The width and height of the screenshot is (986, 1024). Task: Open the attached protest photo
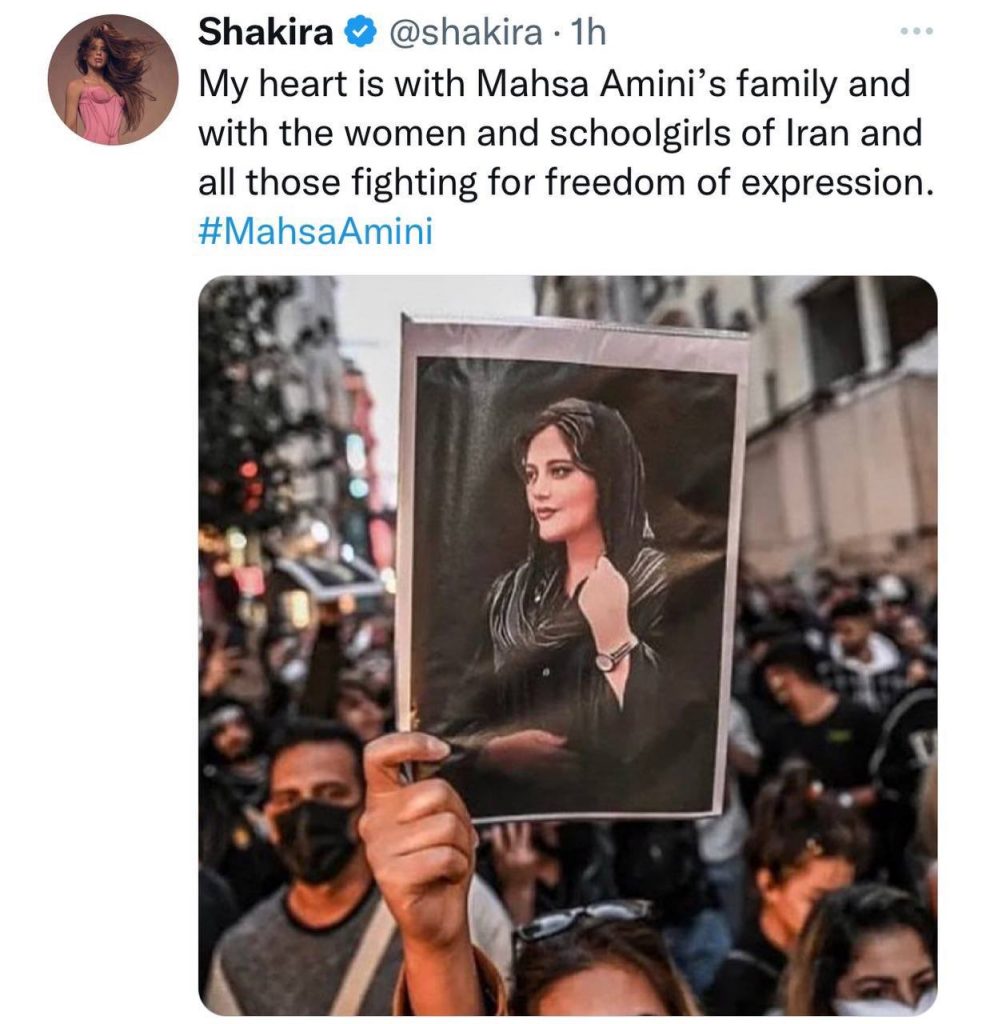[567, 645]
